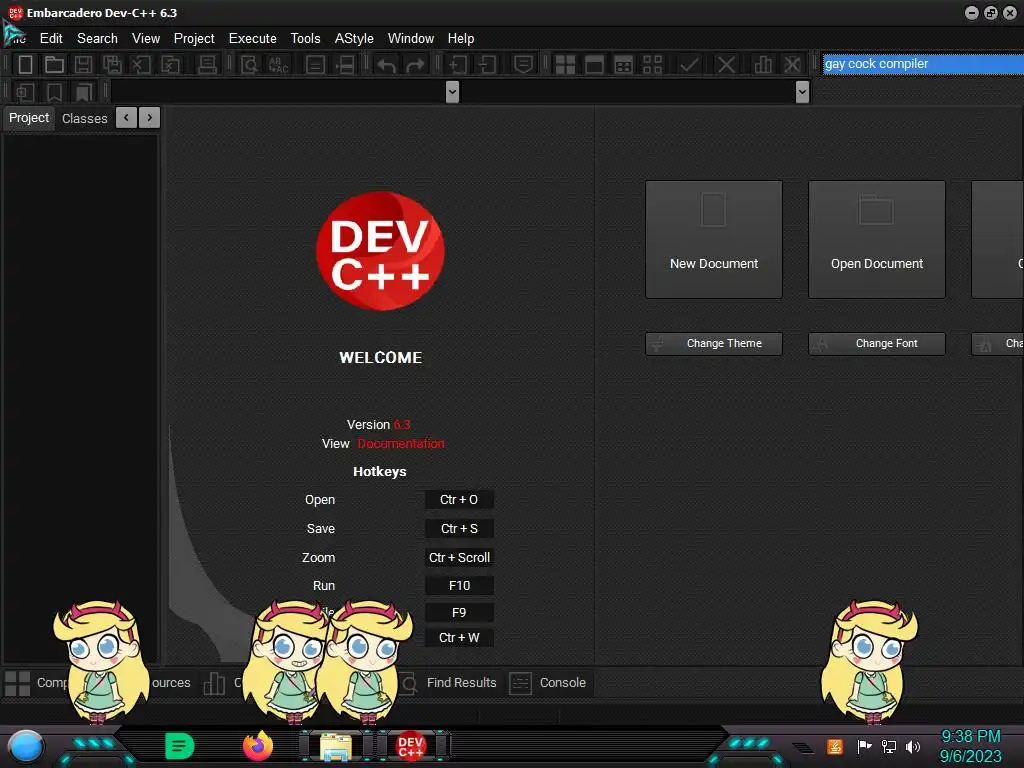Click the Stop execution X icon
This screenshot has width=1024, height=768.
coord(726,65)
